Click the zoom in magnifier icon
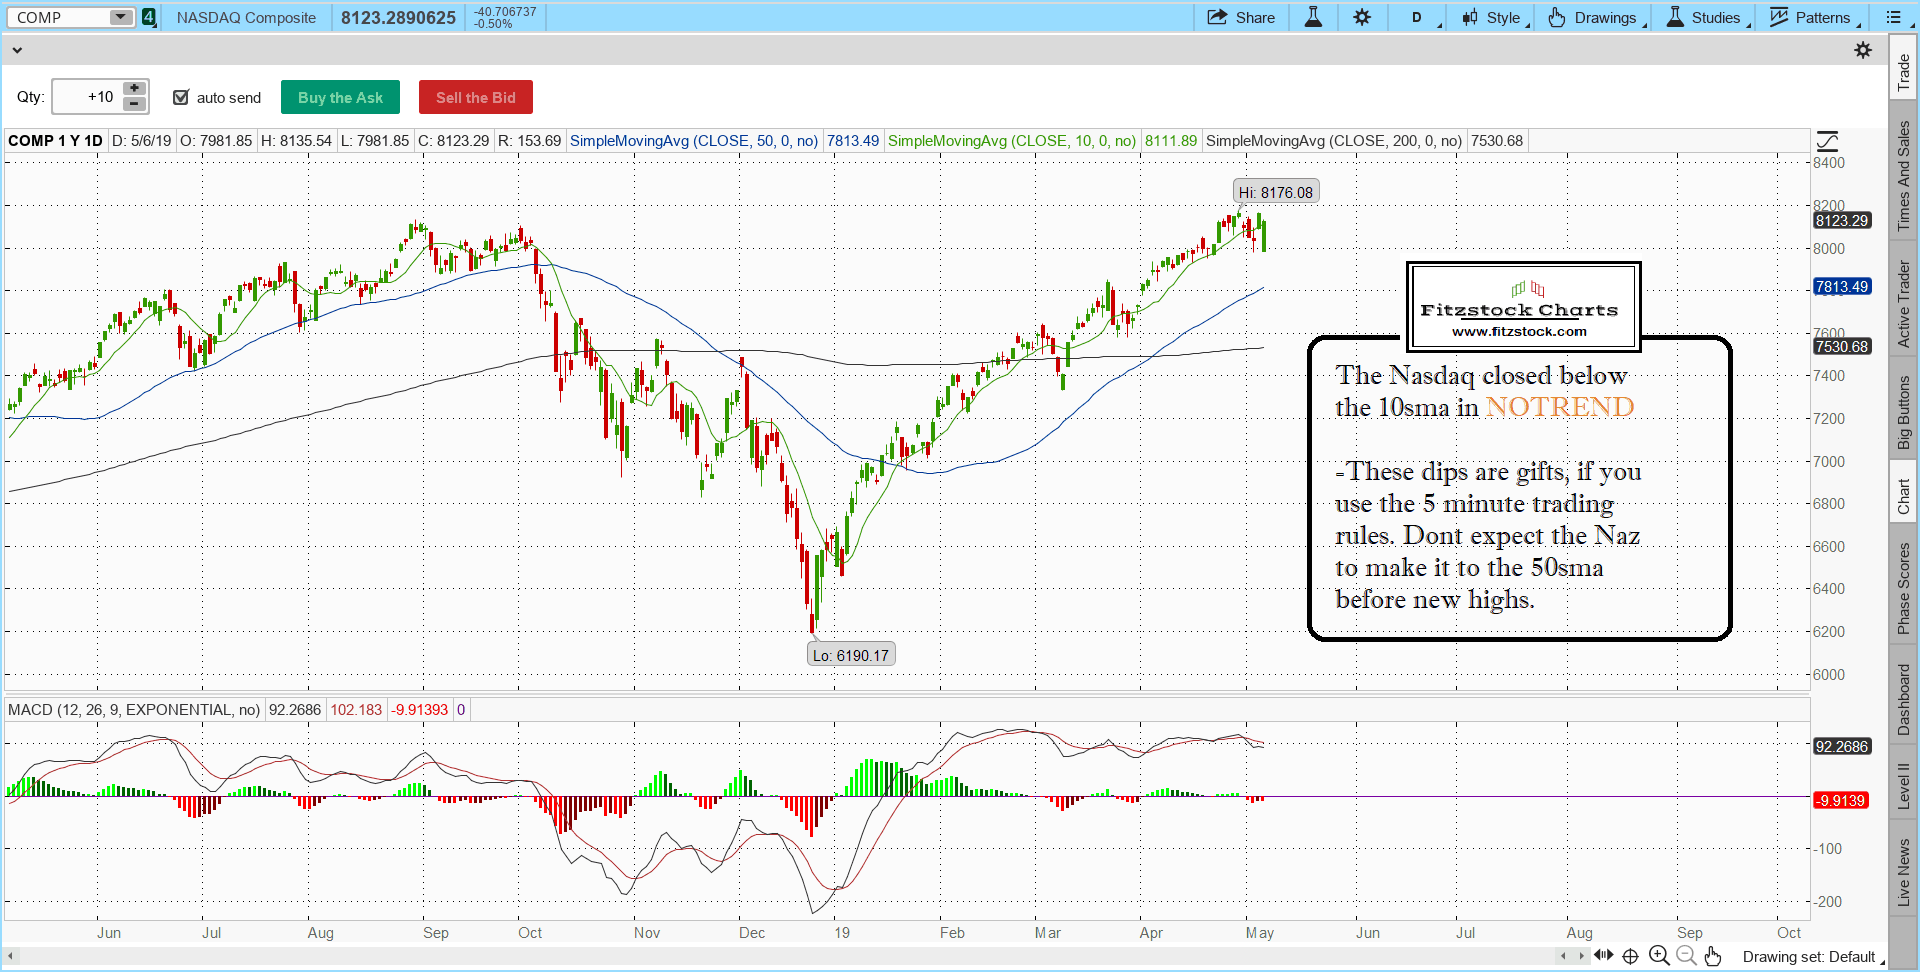The height and width of the screenshot is (972, 1920). (x=1659, y=956)
